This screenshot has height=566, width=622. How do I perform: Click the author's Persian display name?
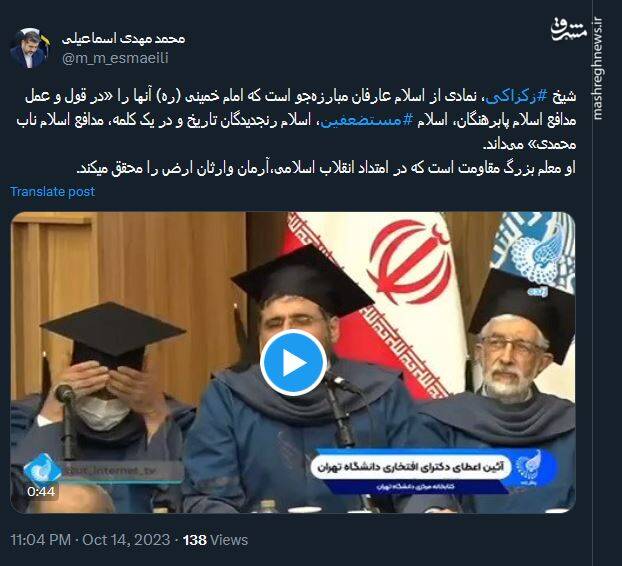coord(123,38)
